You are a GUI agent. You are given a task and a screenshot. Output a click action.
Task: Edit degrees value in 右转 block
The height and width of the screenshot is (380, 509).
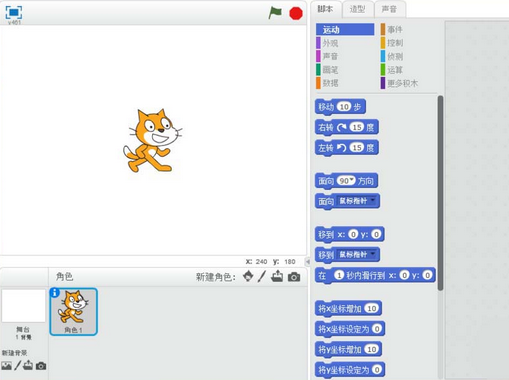357,127
